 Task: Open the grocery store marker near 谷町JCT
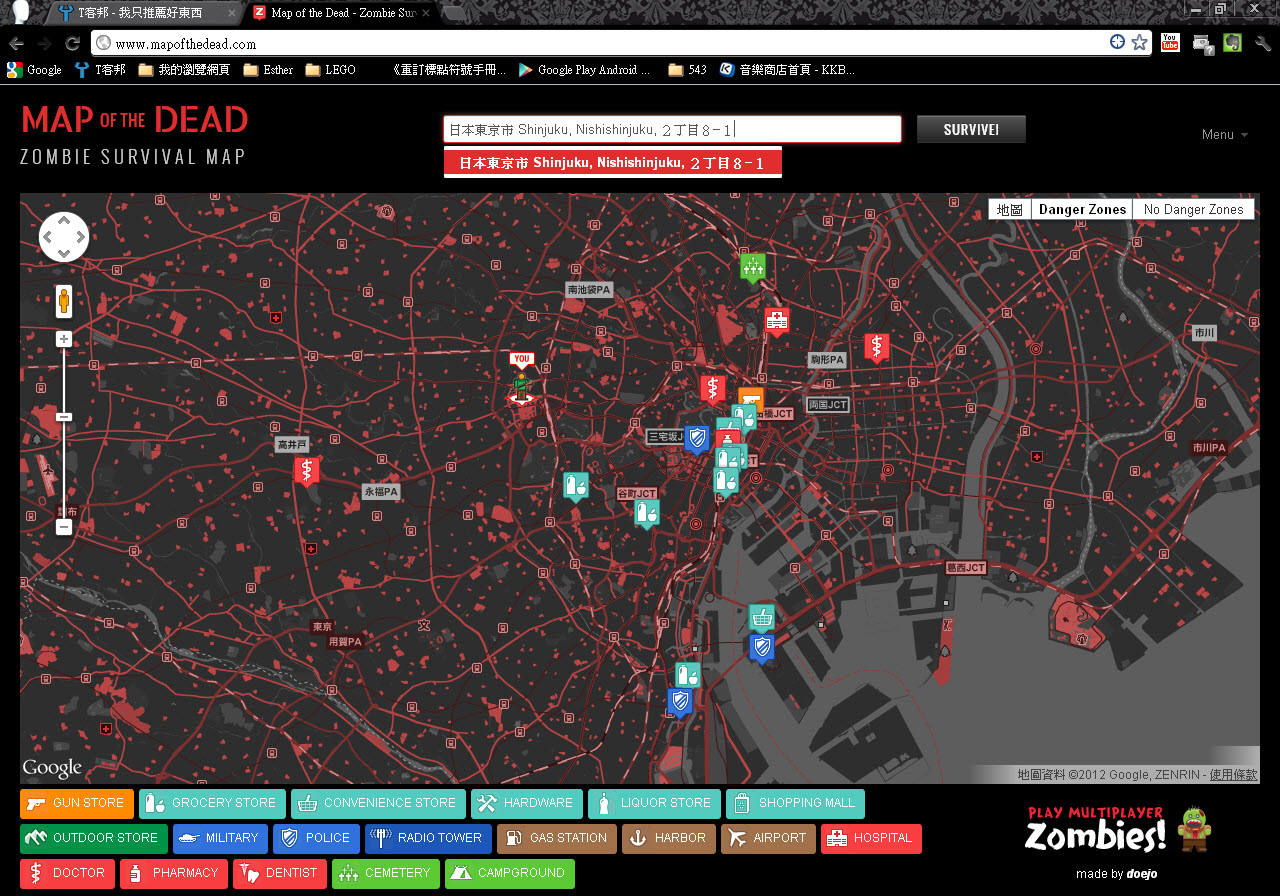[x=647, y=512]
